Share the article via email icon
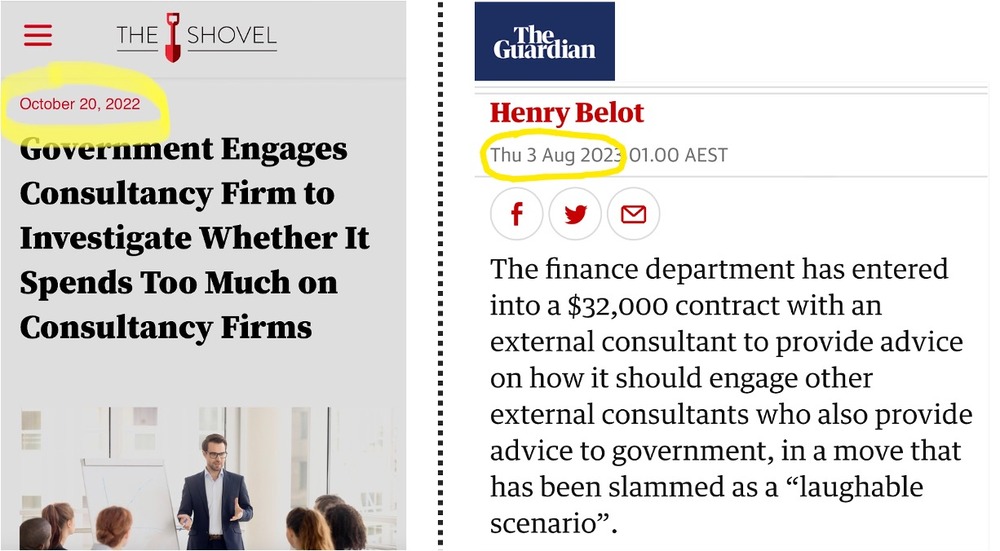 pyautogui.click(x=633, y=214)
